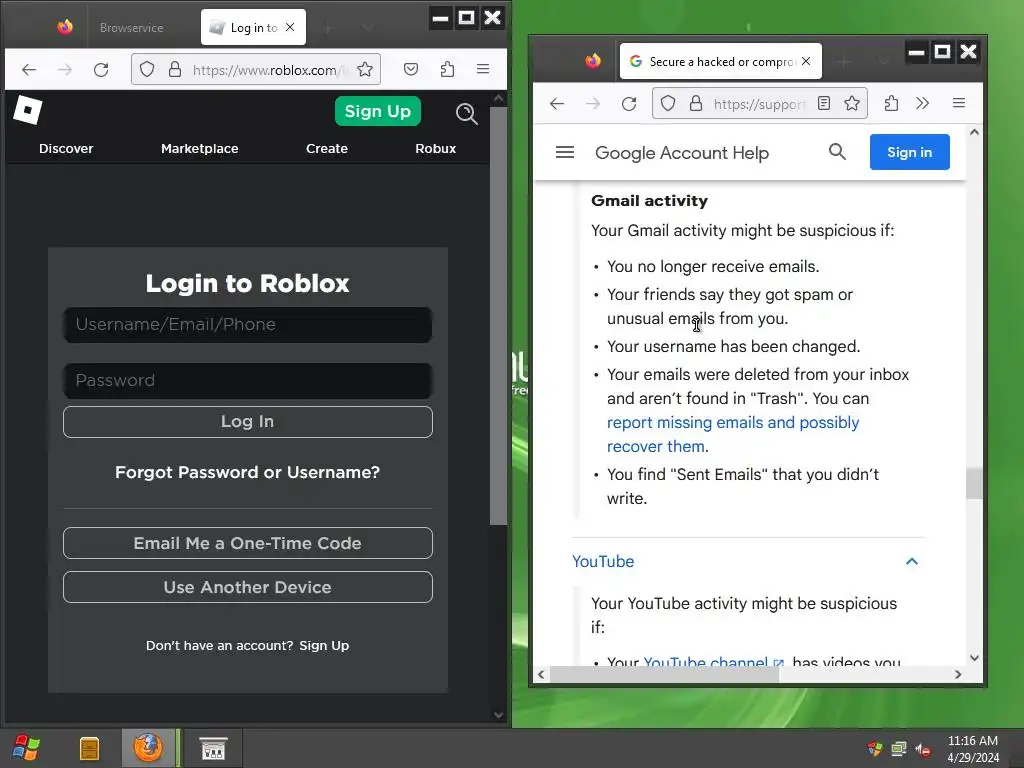The height and width of the screenshot is (768, 1024).
Task: Search Google Account Help with magnifier icon
Action: (x=837, y=152)
